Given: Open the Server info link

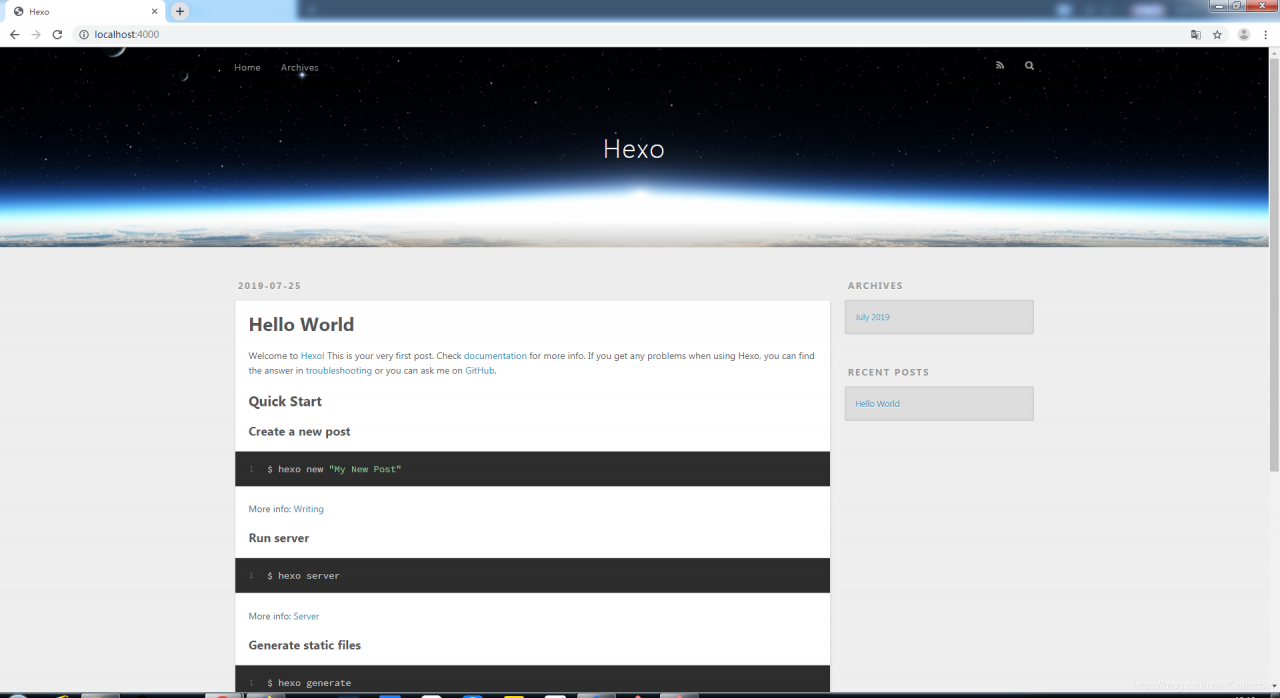Looking at the screenshot, I should (x=306, y=616).
